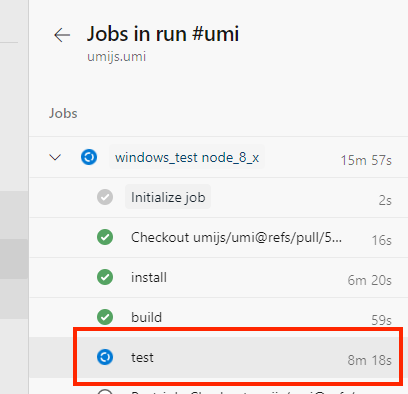
Task: Click the 8m 18s test duration
Action: [x=370, y=360]
